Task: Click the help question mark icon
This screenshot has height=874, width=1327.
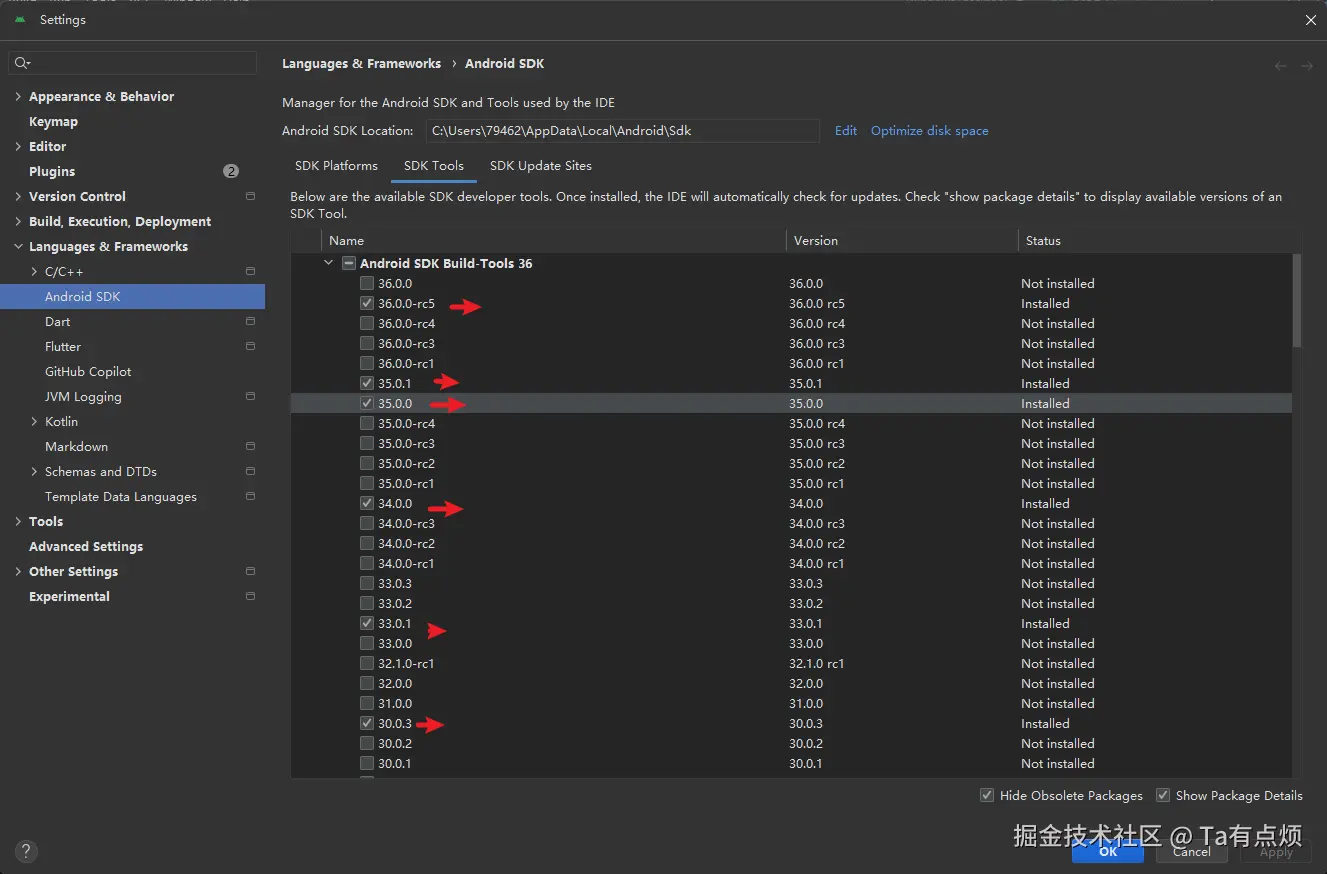Action: click(26, 851)
